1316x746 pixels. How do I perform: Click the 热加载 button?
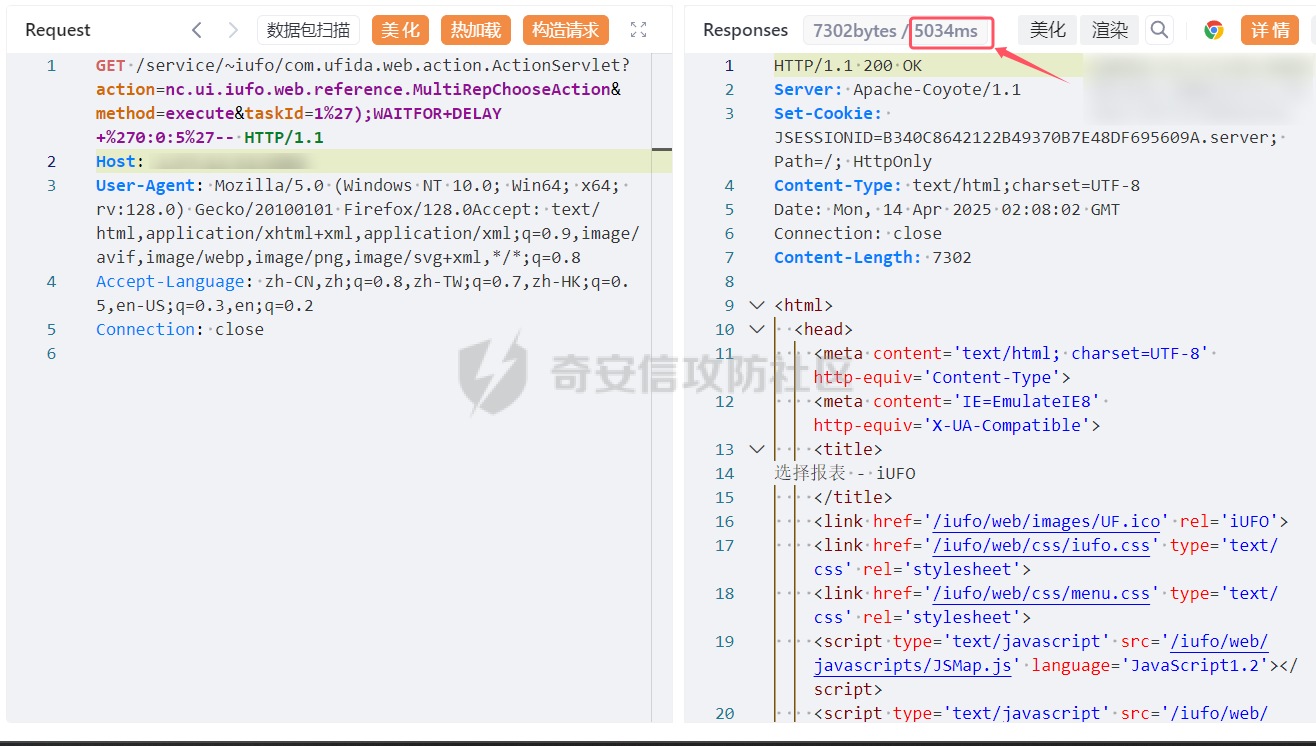(x=476, y=30)
